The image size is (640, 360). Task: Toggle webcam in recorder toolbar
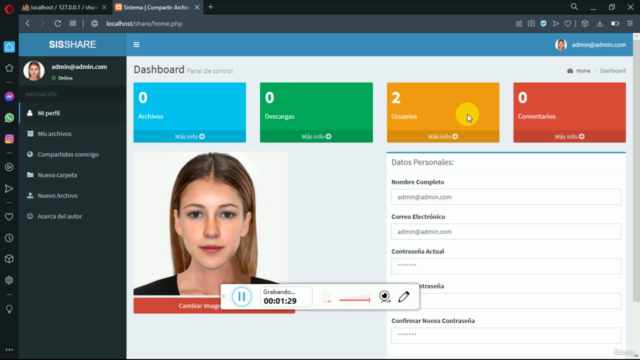point(384,296)
